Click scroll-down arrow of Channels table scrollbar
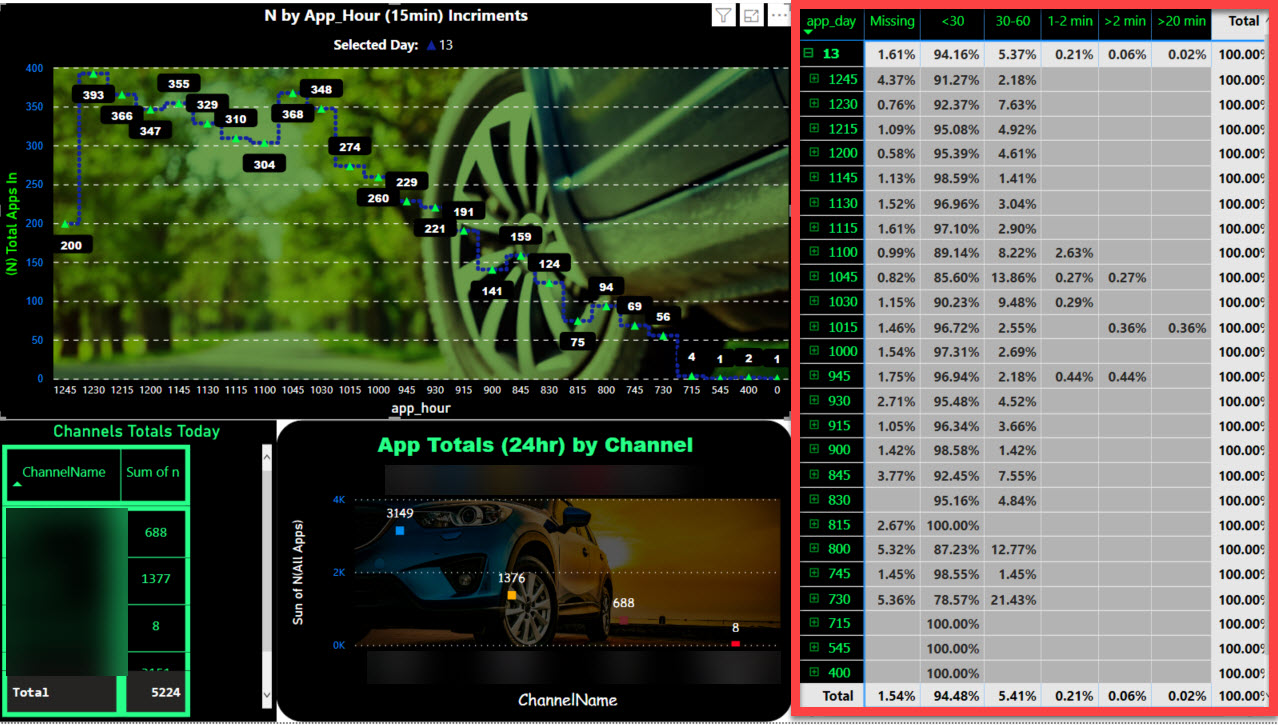 266,695
